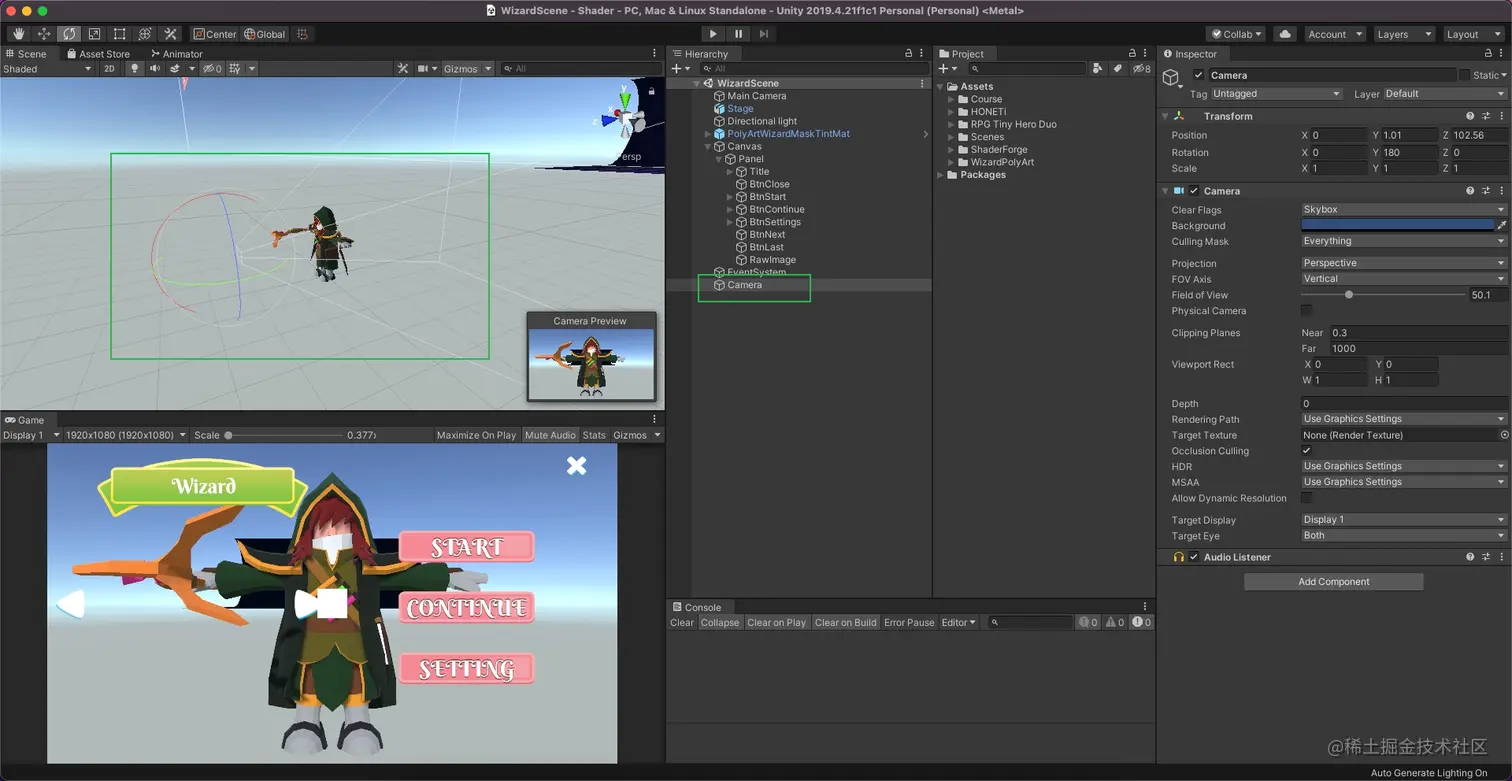Open the Shaded draw mode dropdown

click(47, 69)
